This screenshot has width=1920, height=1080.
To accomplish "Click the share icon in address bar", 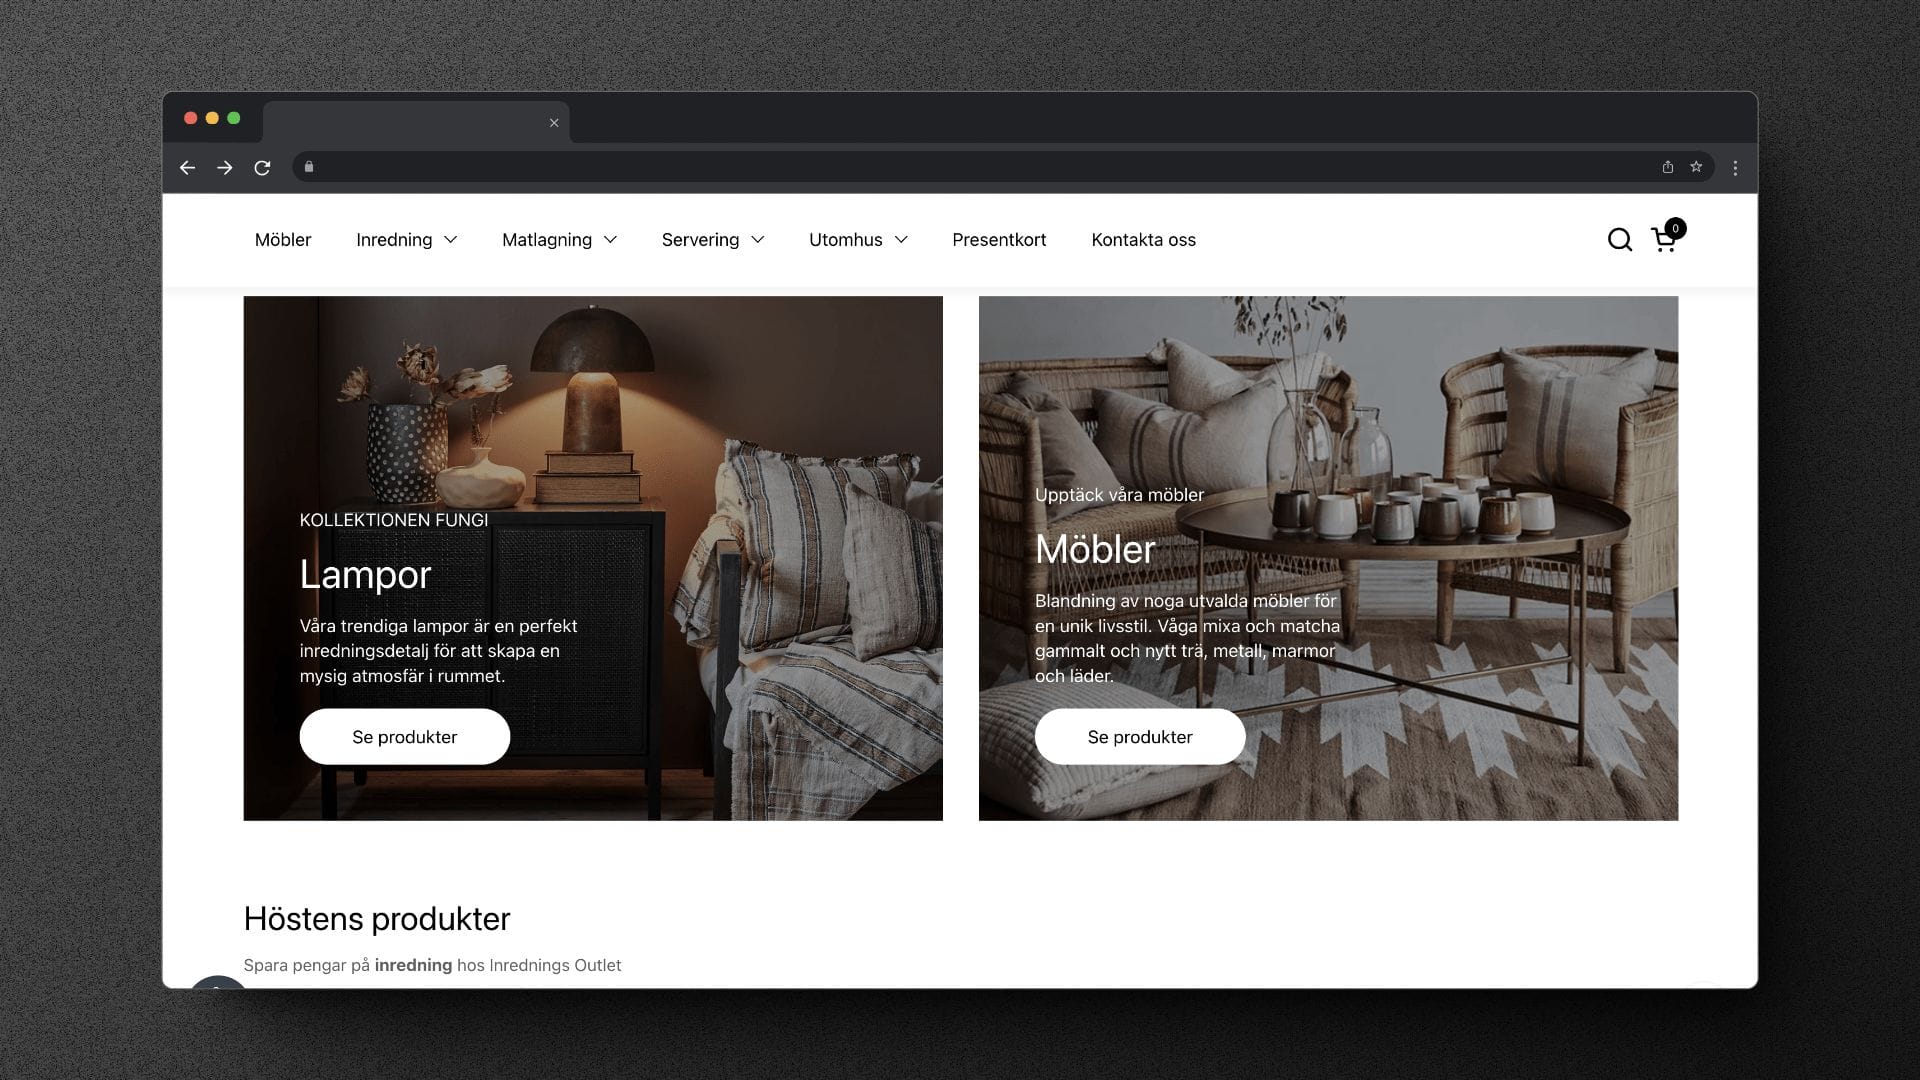I will click(1667, 167).
